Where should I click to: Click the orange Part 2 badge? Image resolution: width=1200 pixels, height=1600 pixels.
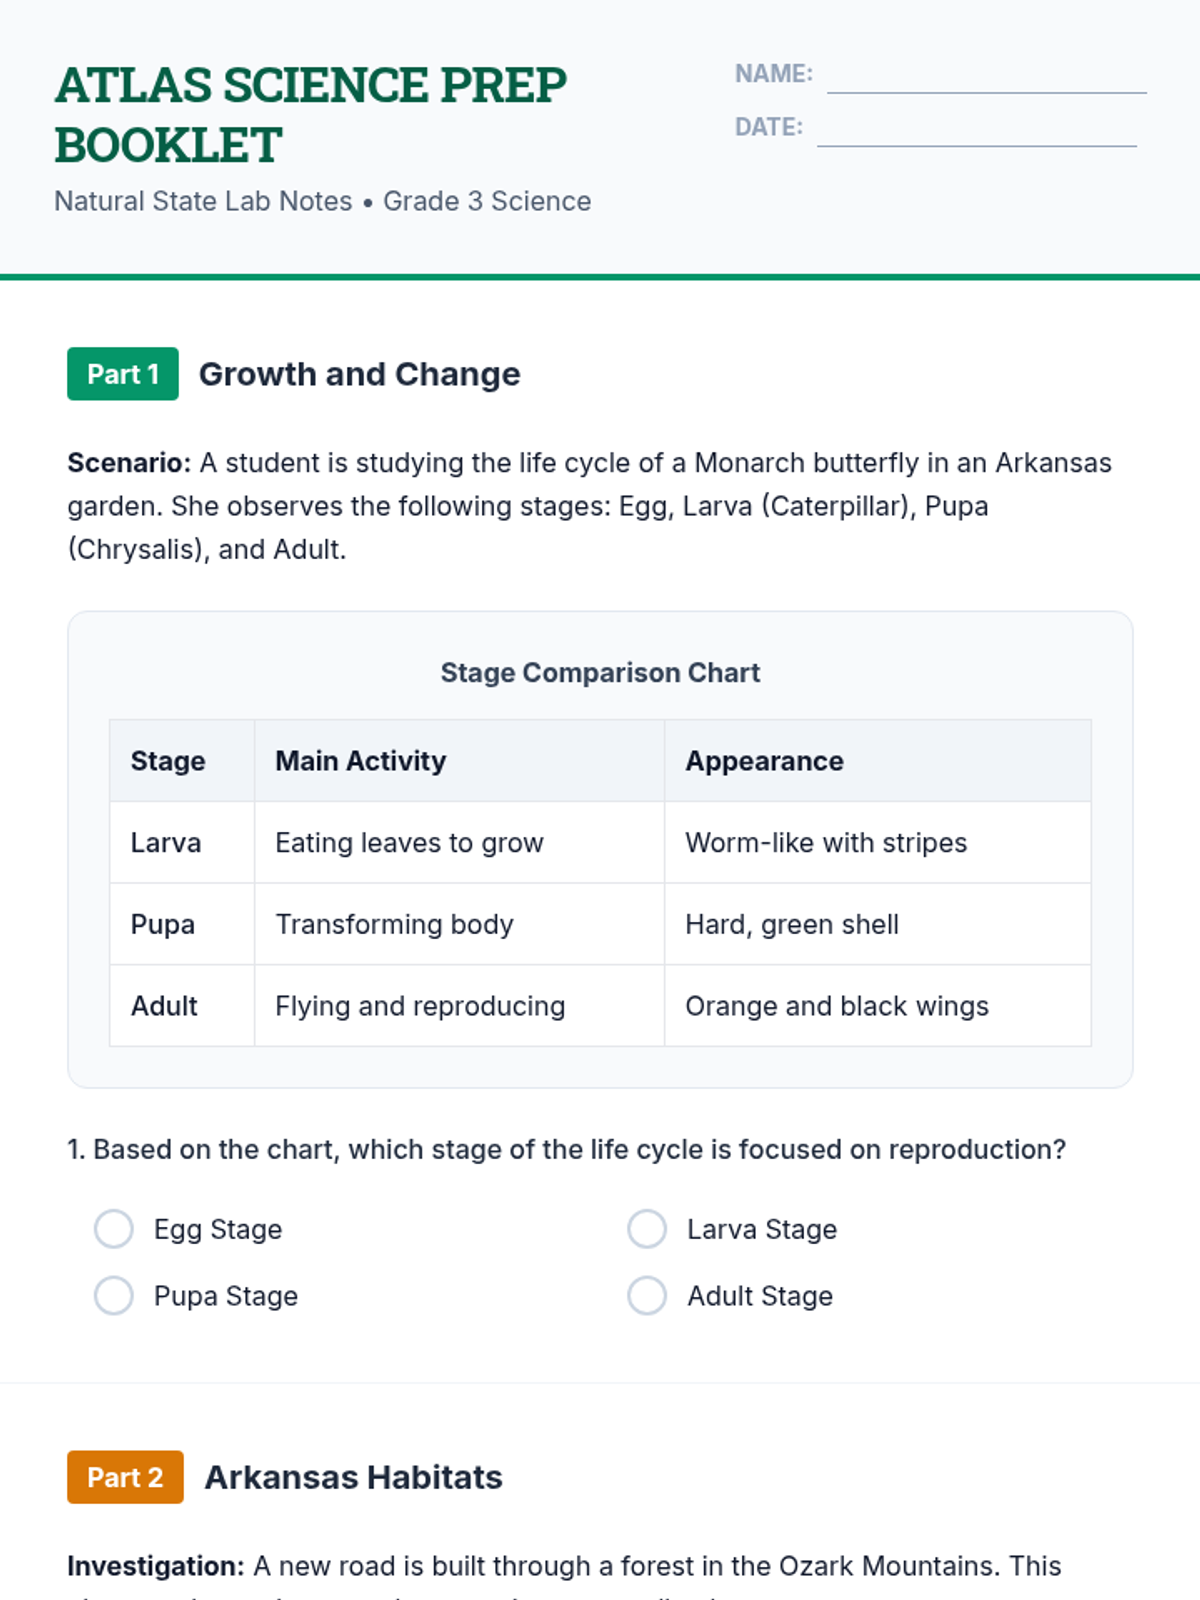pos(125,1477)
